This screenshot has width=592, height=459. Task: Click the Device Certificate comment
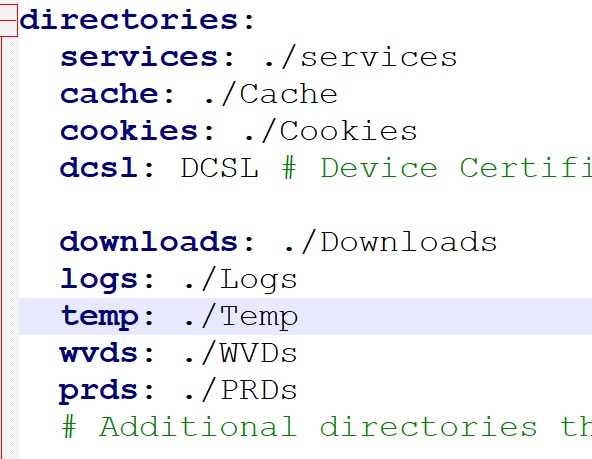(437, 168)
